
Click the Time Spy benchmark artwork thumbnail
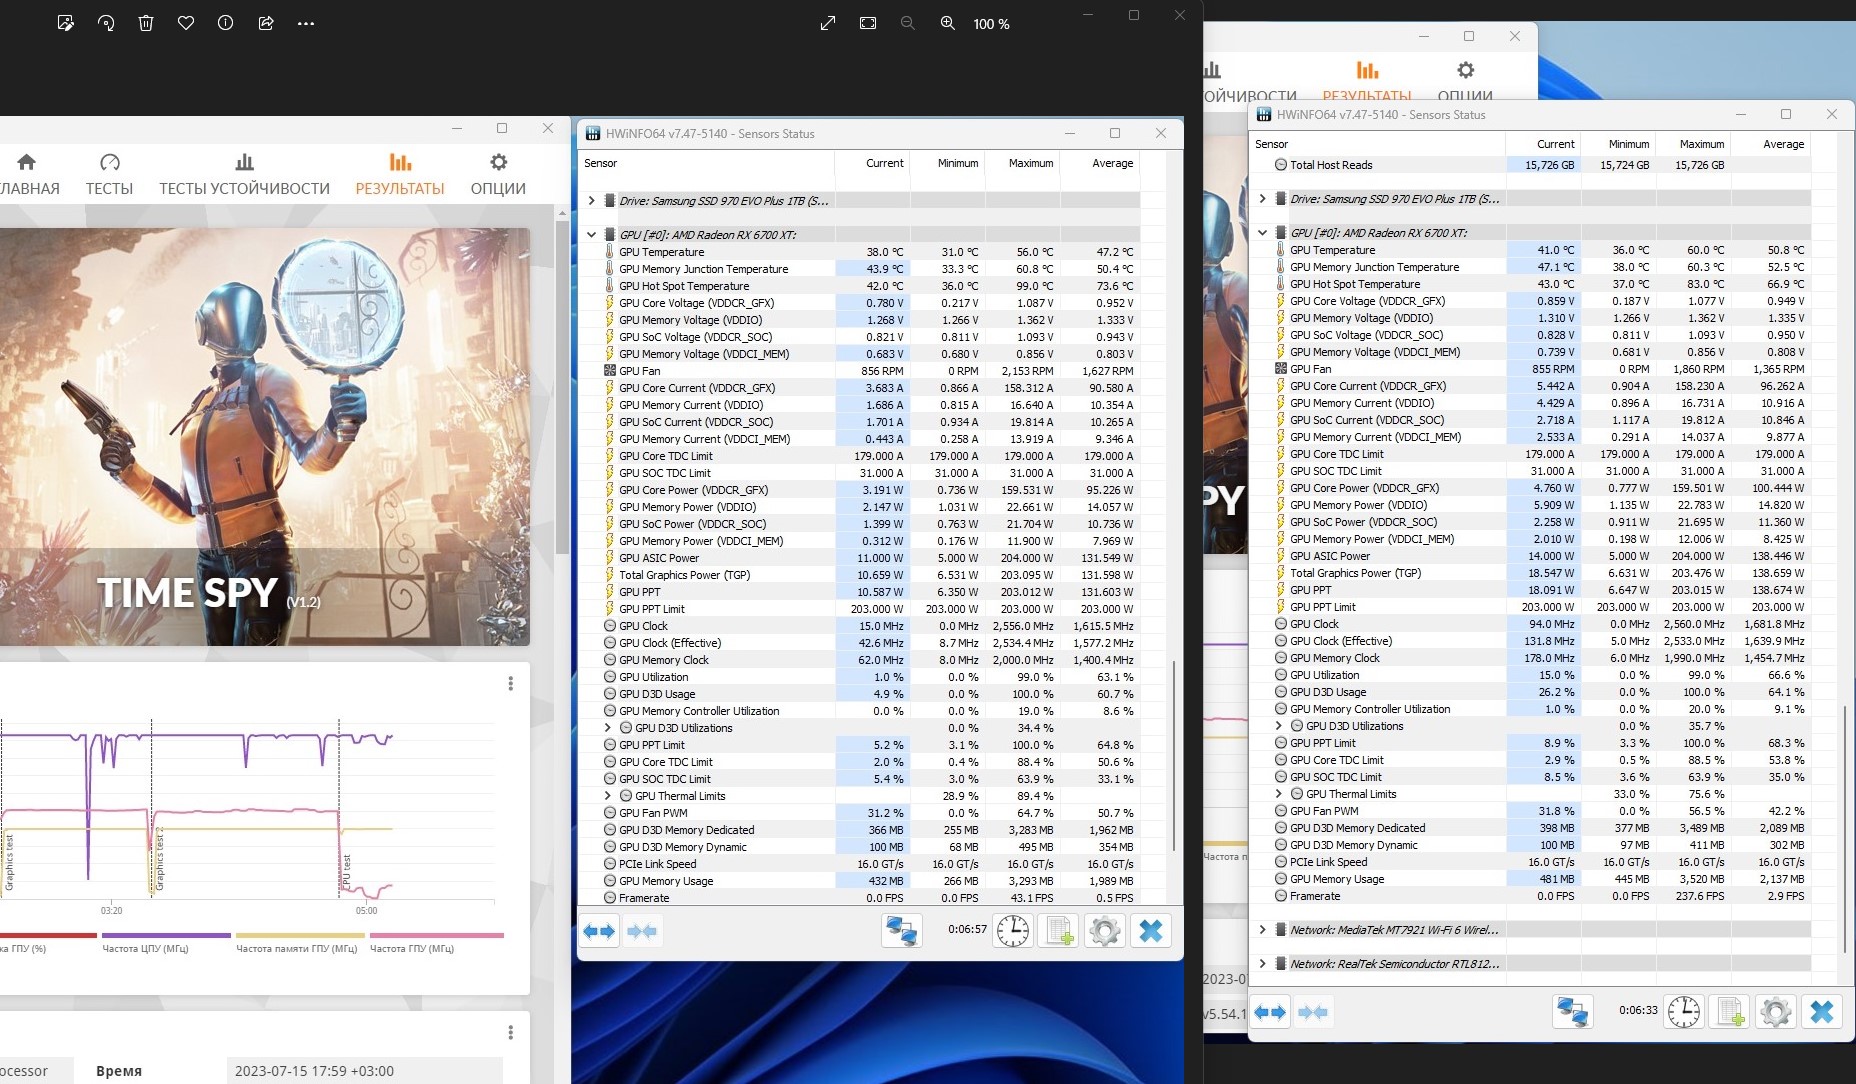tap(264, 437)
